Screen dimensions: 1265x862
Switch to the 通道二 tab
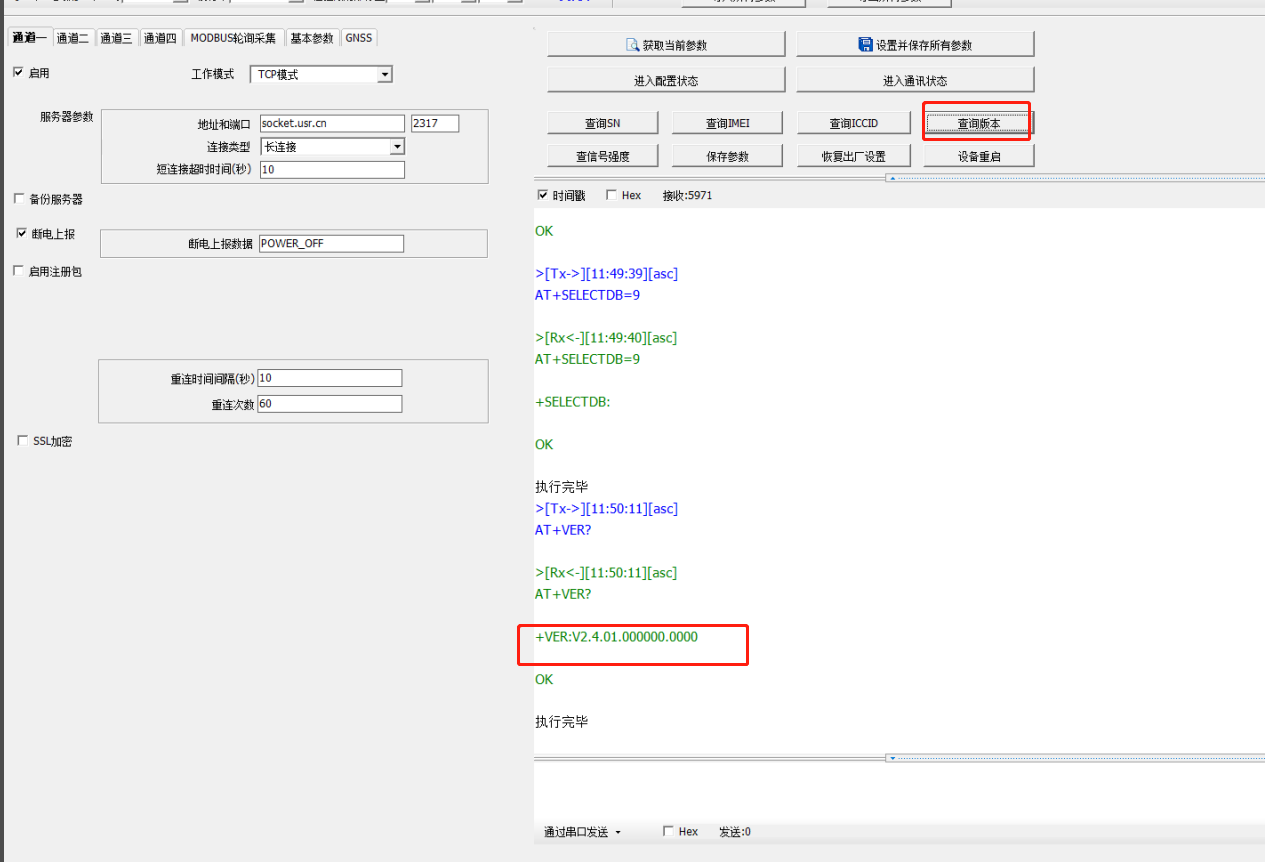tap(73, 38)
